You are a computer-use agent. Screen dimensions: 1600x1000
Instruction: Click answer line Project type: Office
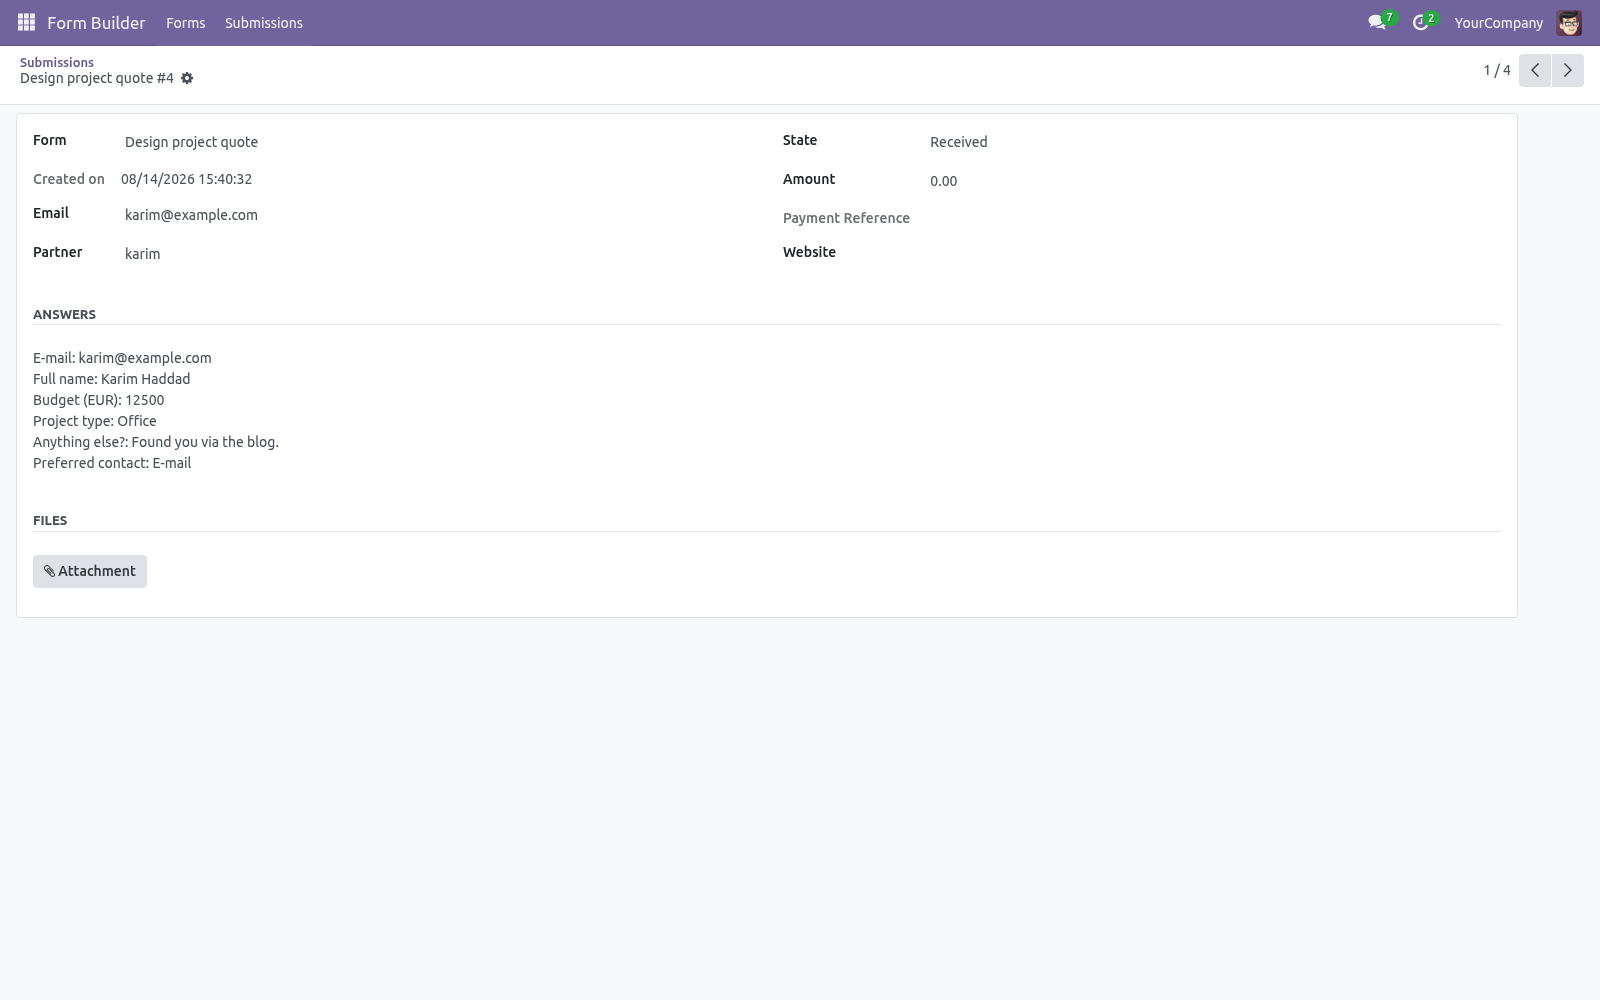pyautogui.click(x=95, y=421)
